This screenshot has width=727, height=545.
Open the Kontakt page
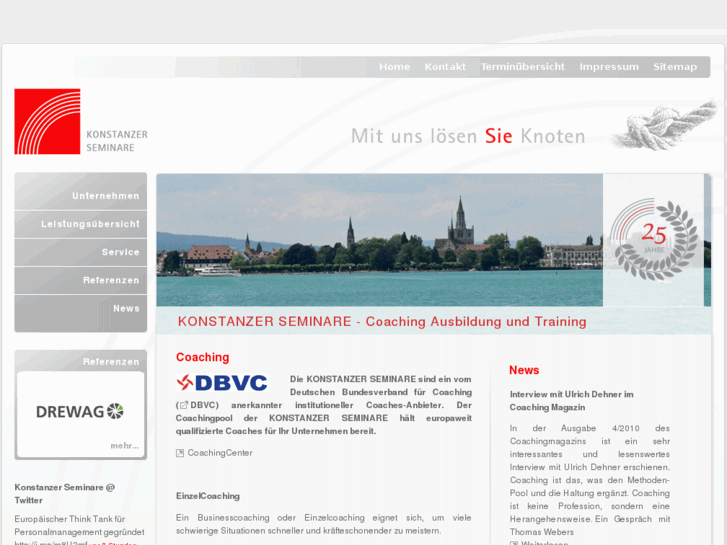coord(445,67)
